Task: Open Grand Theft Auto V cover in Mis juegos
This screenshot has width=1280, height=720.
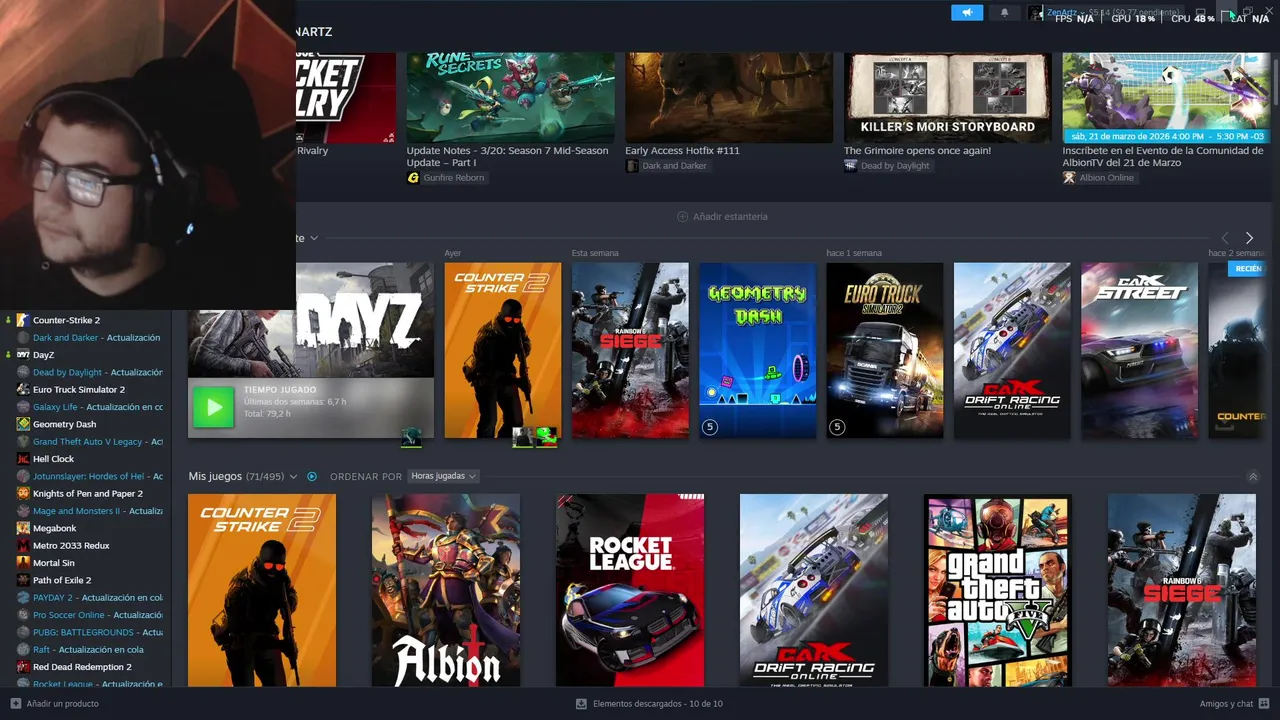Action: (x=998, y=590)
